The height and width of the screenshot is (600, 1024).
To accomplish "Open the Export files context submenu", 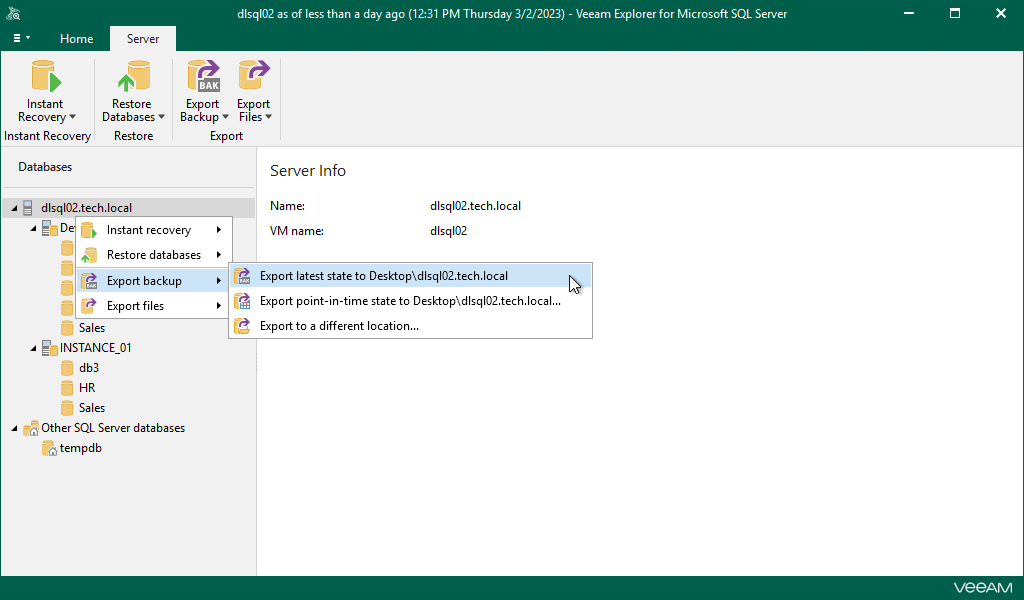I will click(x=136, y=306).
